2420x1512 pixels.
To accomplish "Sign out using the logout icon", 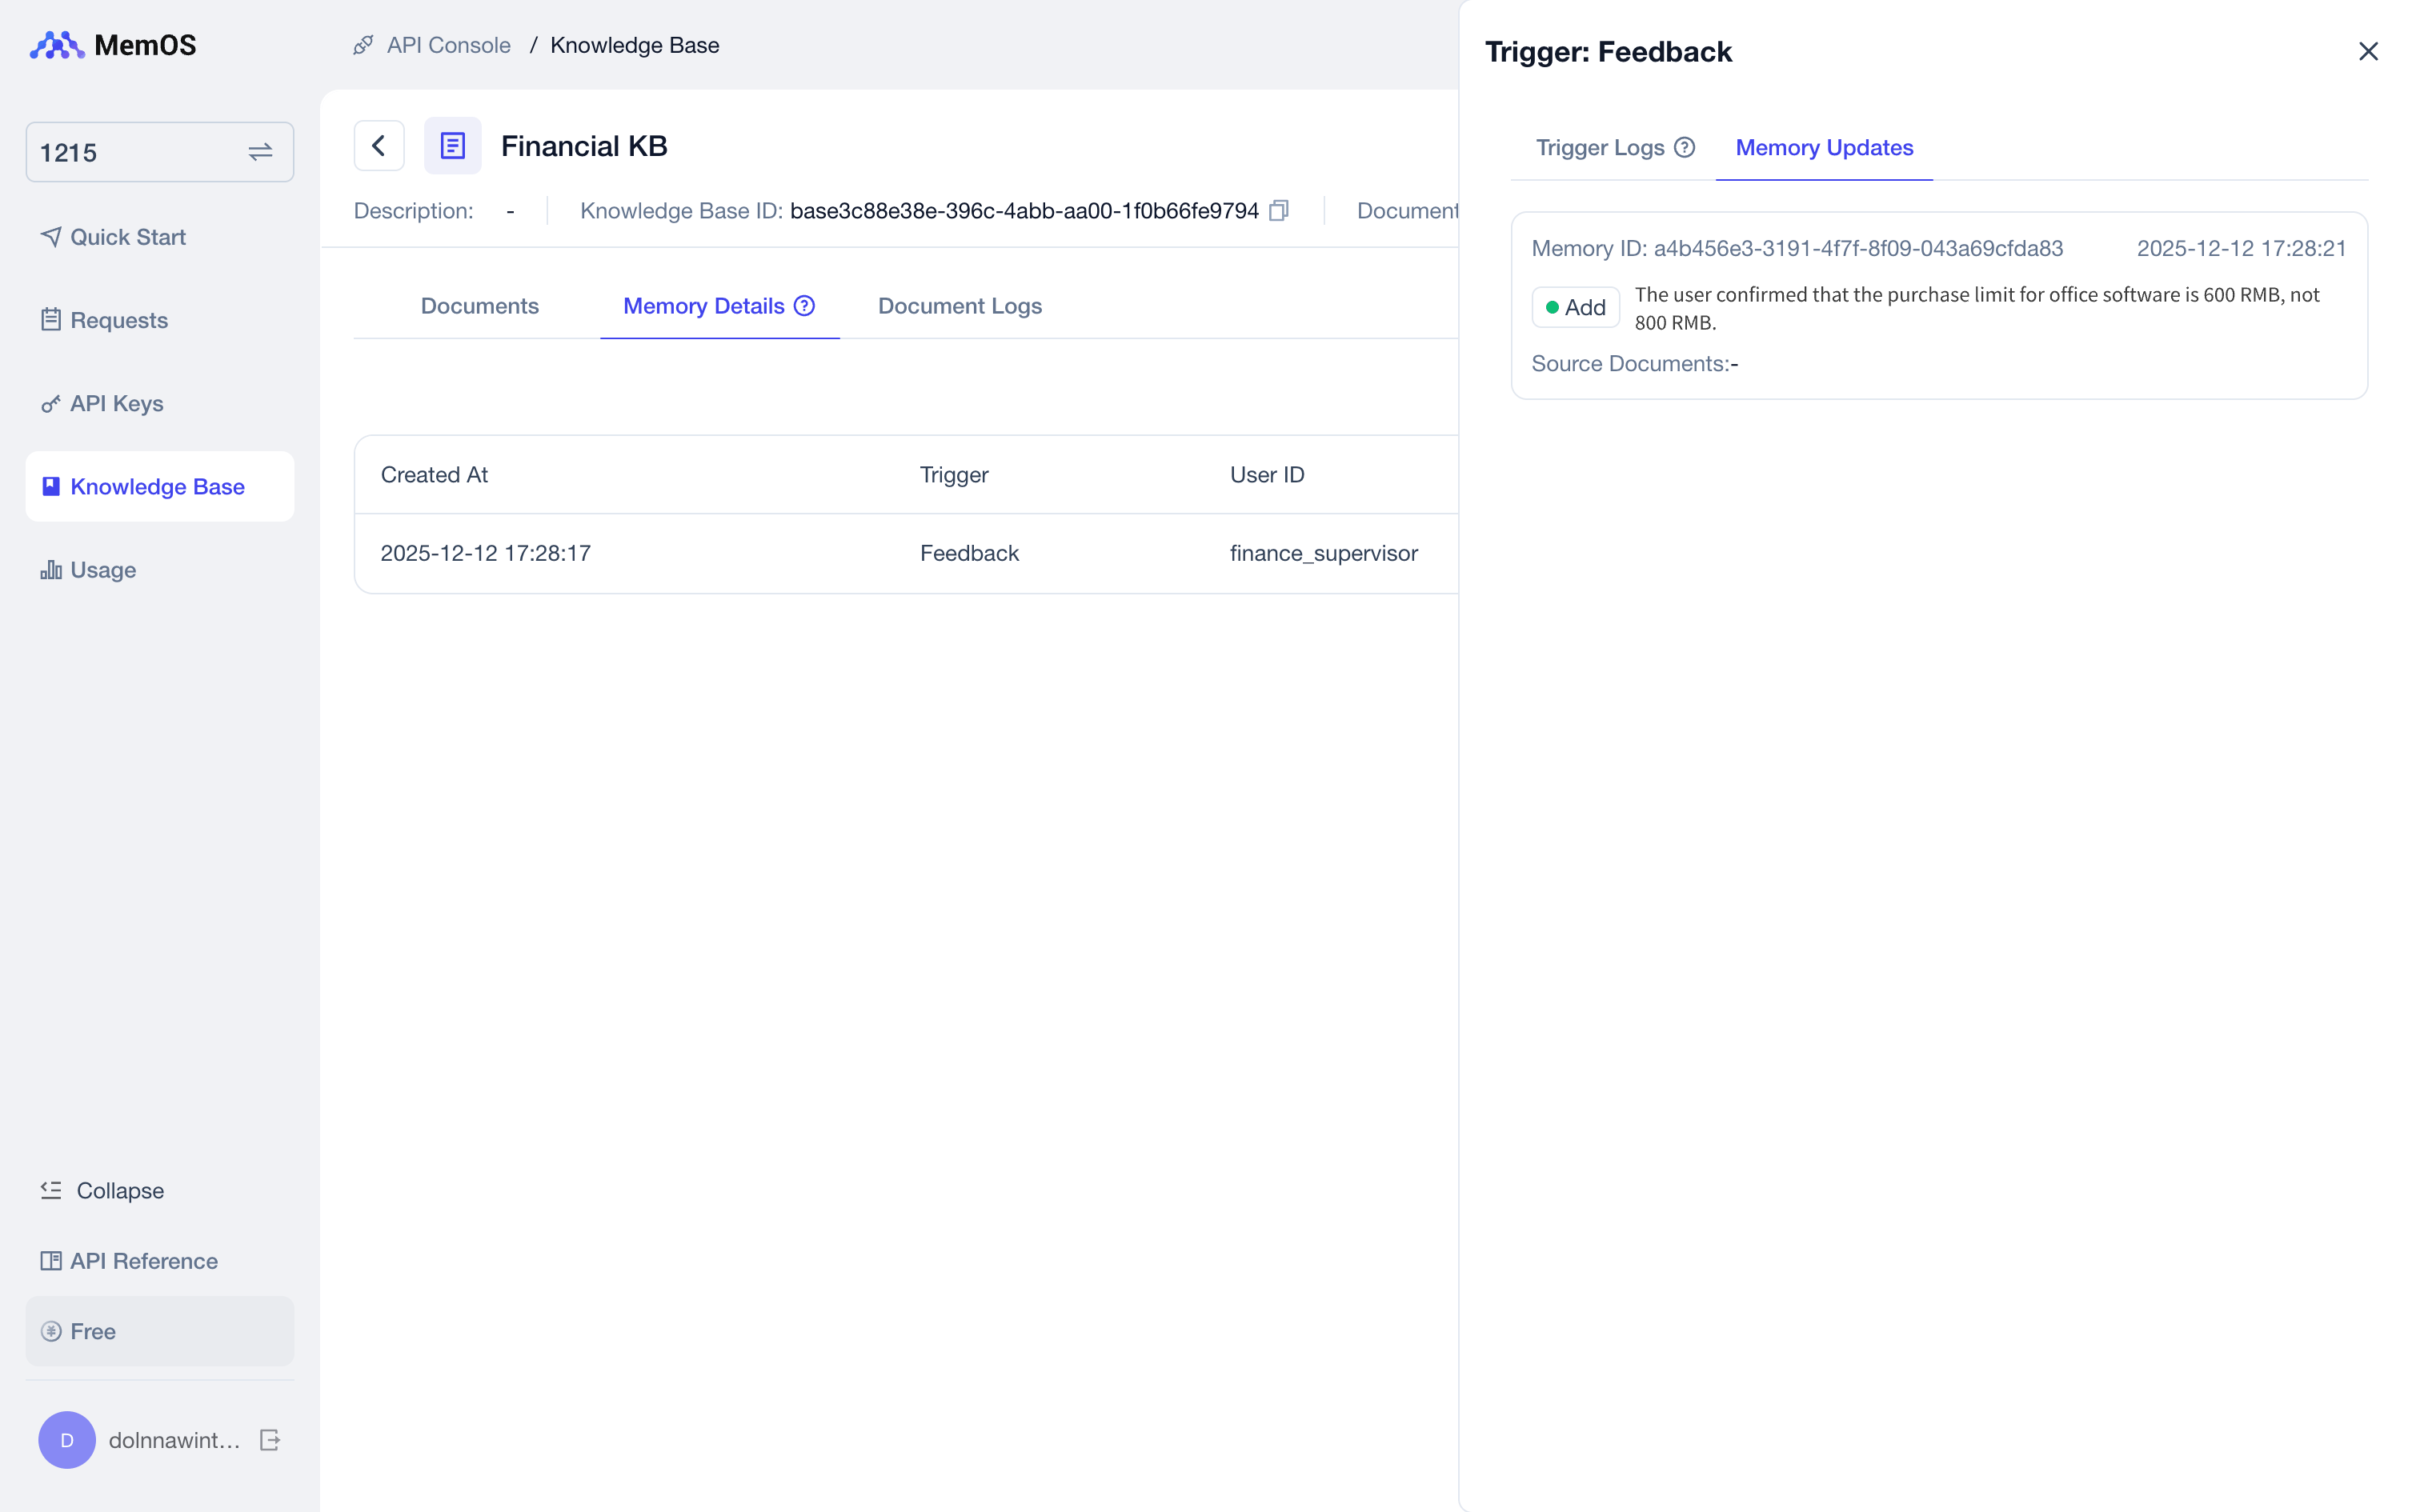I will [x=271, y=1440].
